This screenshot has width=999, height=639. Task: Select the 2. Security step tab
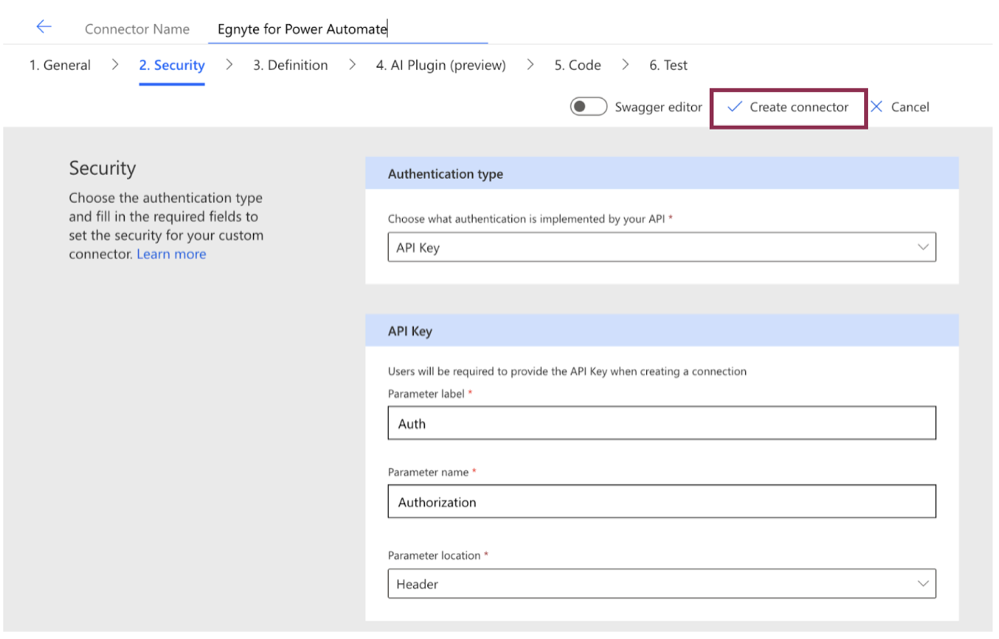pos(172,65)
